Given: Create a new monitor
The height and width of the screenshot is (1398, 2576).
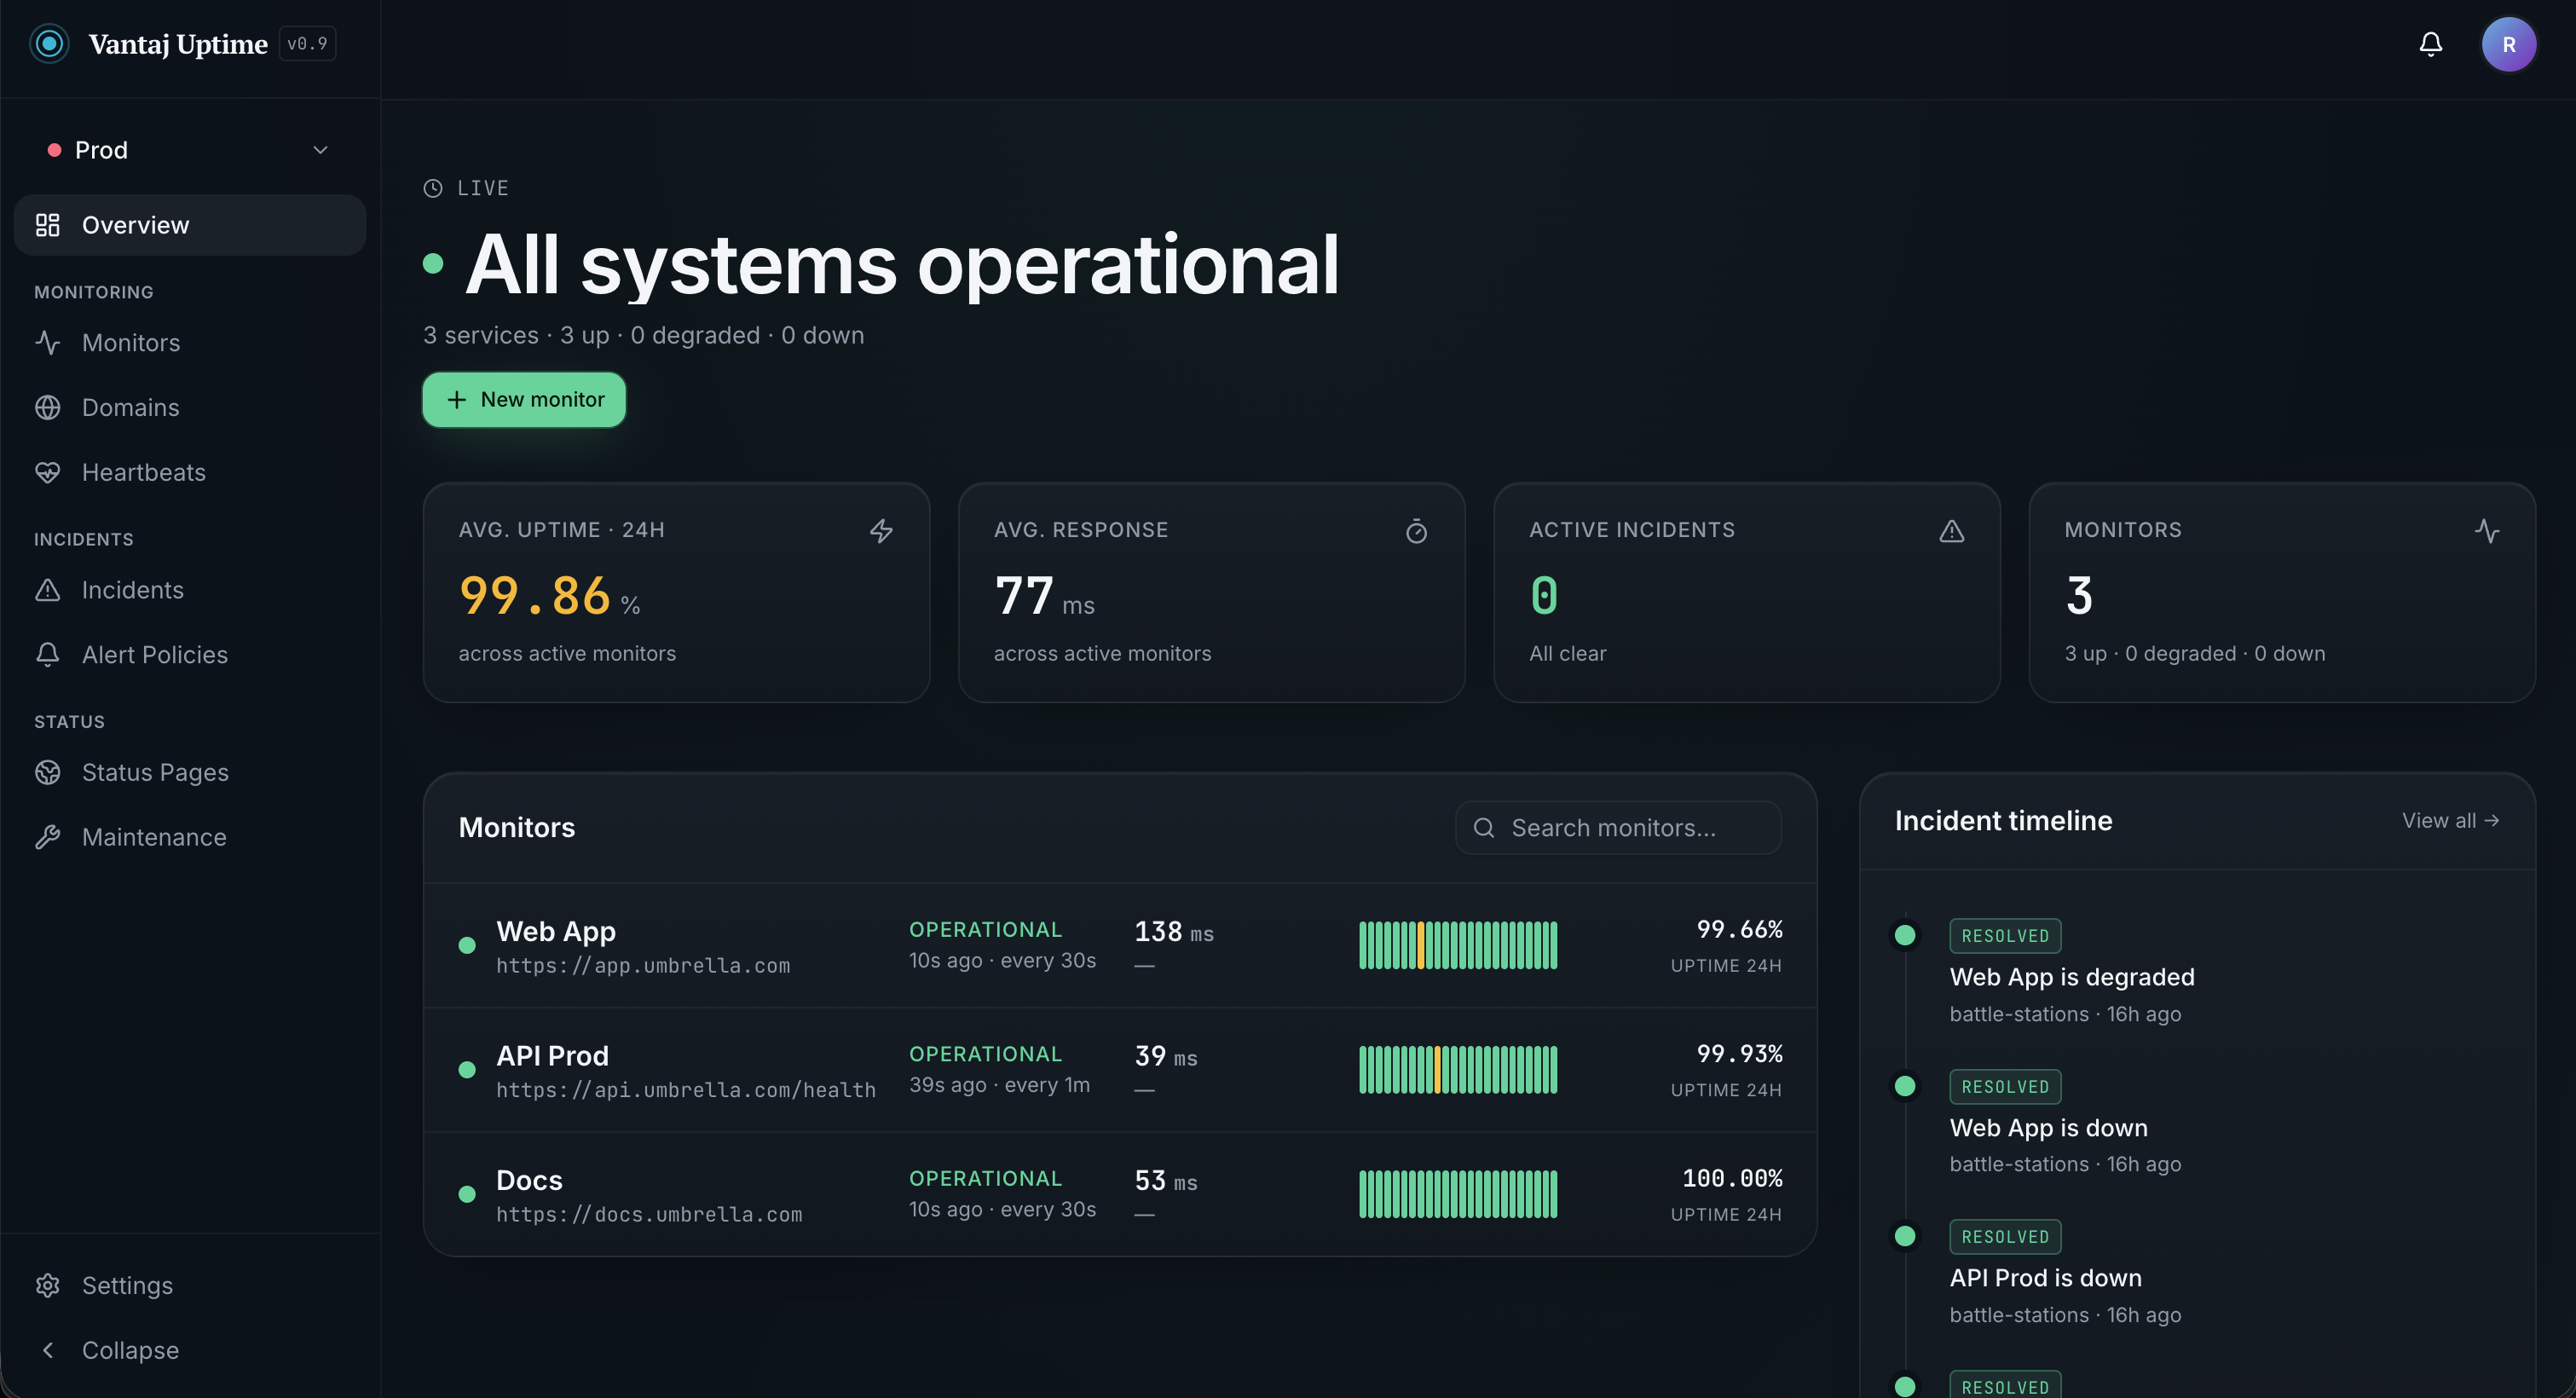Looking at the screenshot, I should click(524, 400).
